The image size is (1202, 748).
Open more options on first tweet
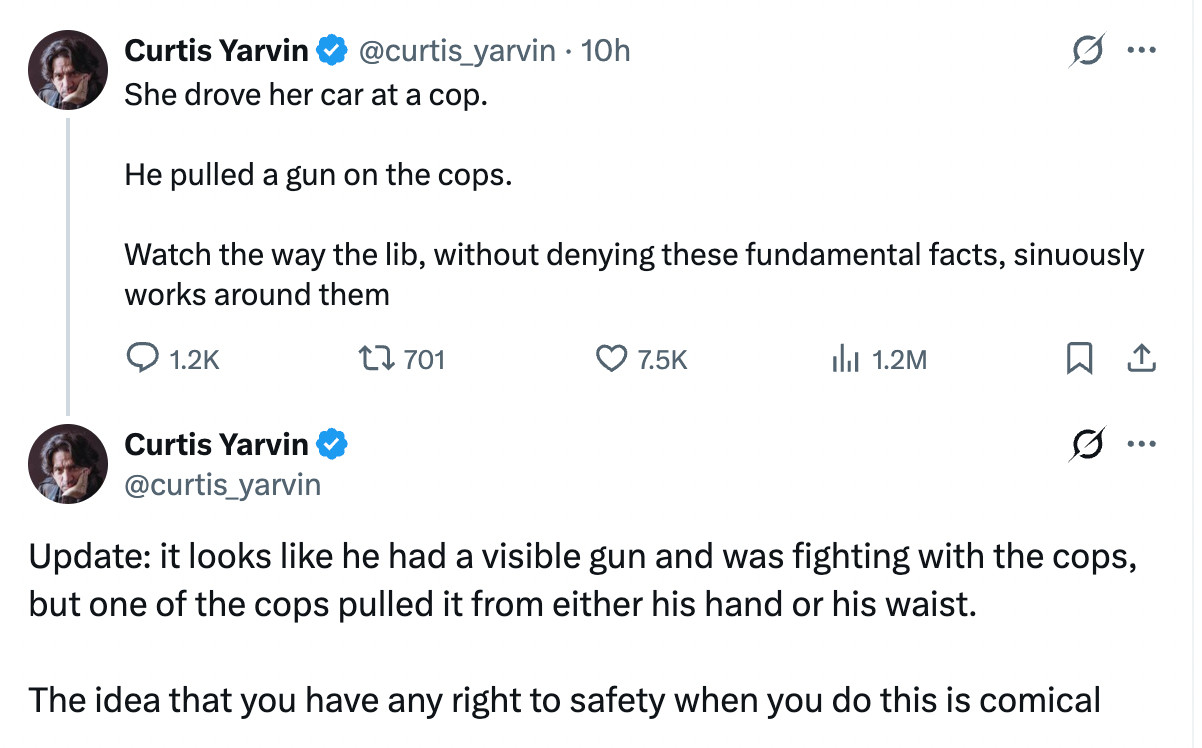[x=1141, y=50]
